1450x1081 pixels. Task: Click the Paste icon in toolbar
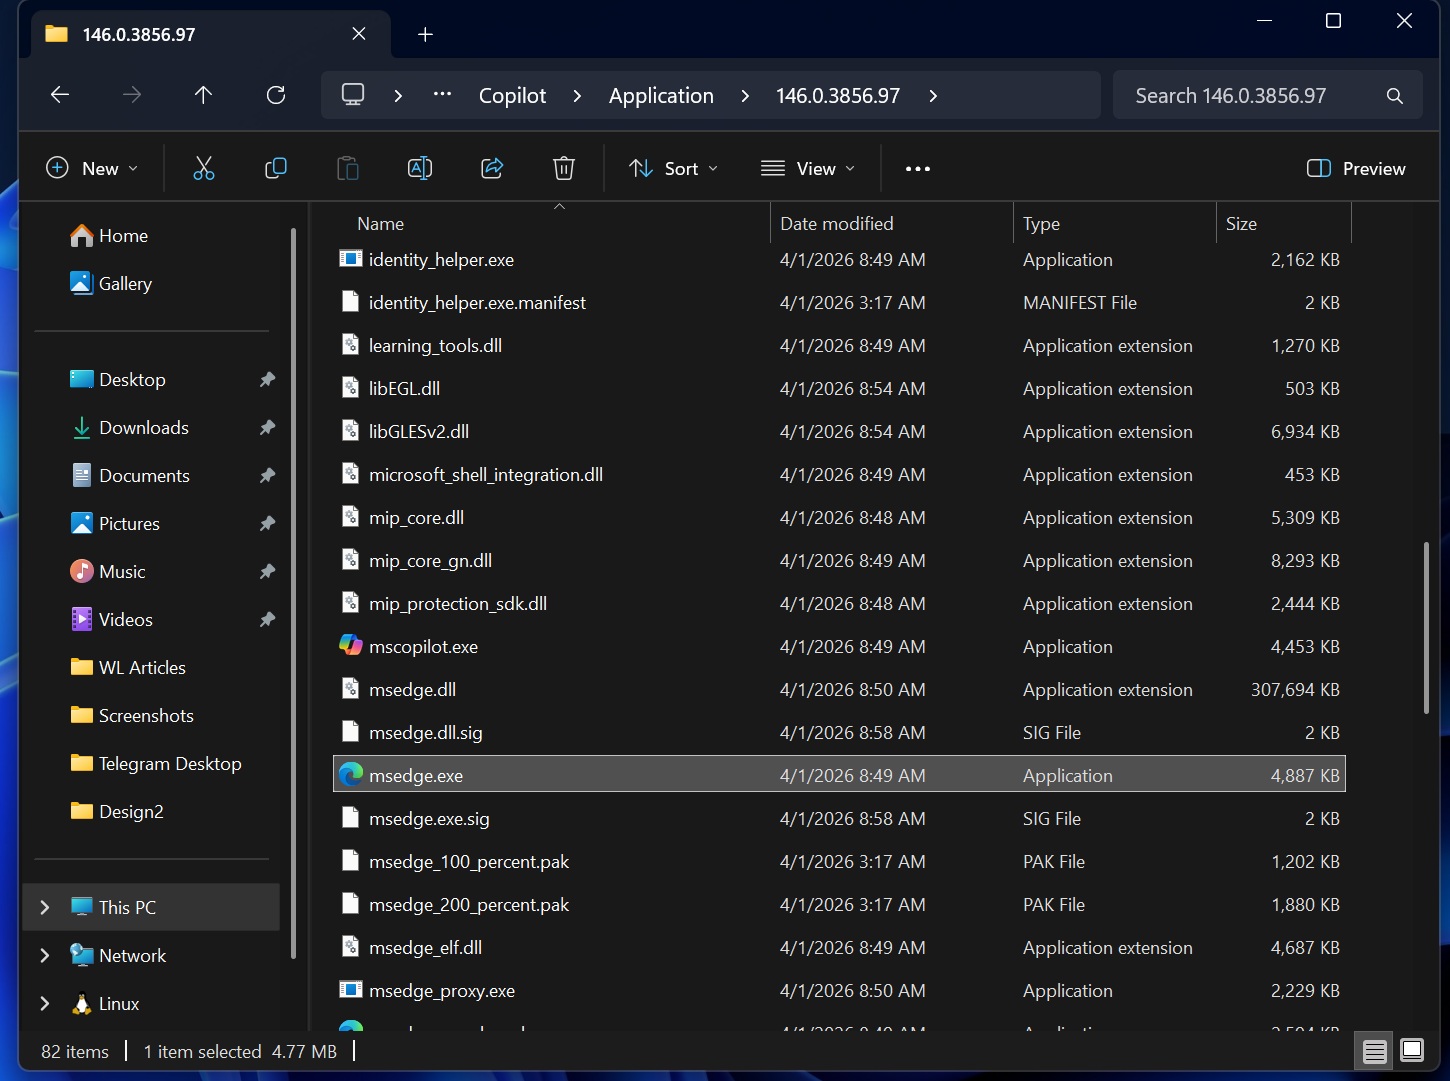348,168
